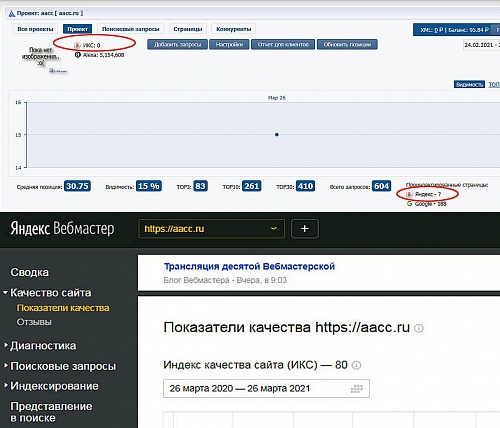
Task: Open the Поисковые запросы tab in project view
Action: tap(131, 29)
